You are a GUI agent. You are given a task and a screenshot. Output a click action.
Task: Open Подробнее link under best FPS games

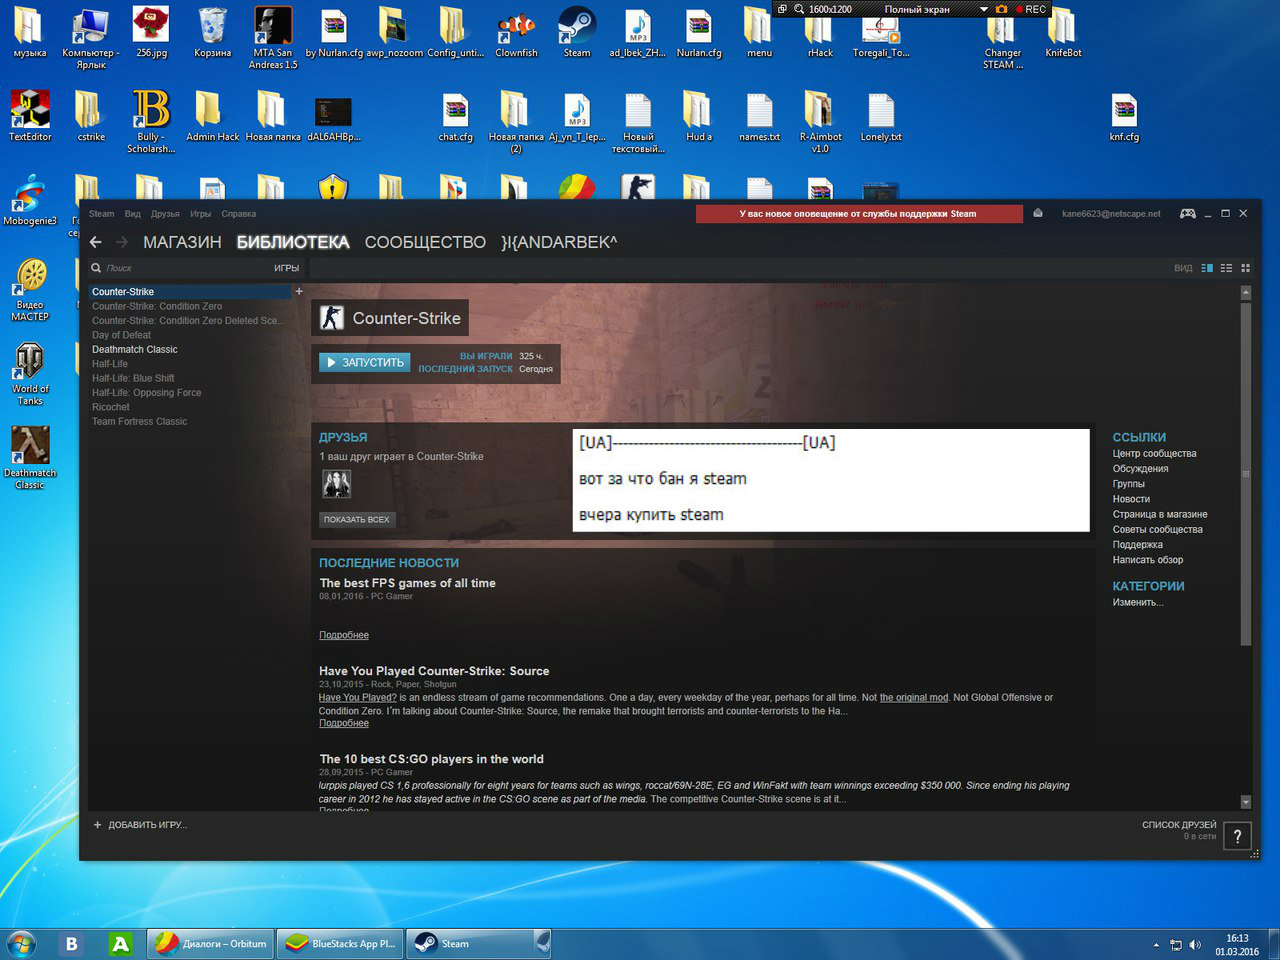pos(344,635)
